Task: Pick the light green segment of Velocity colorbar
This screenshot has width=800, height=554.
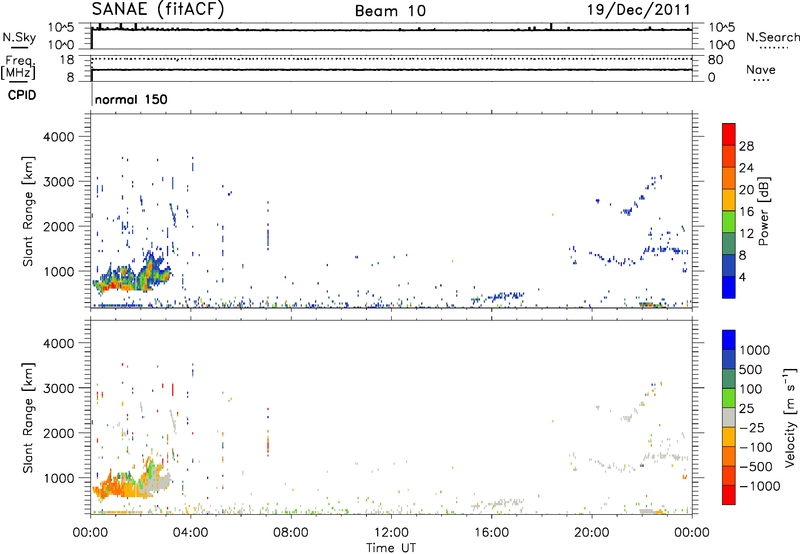Action: click(729, 398)
